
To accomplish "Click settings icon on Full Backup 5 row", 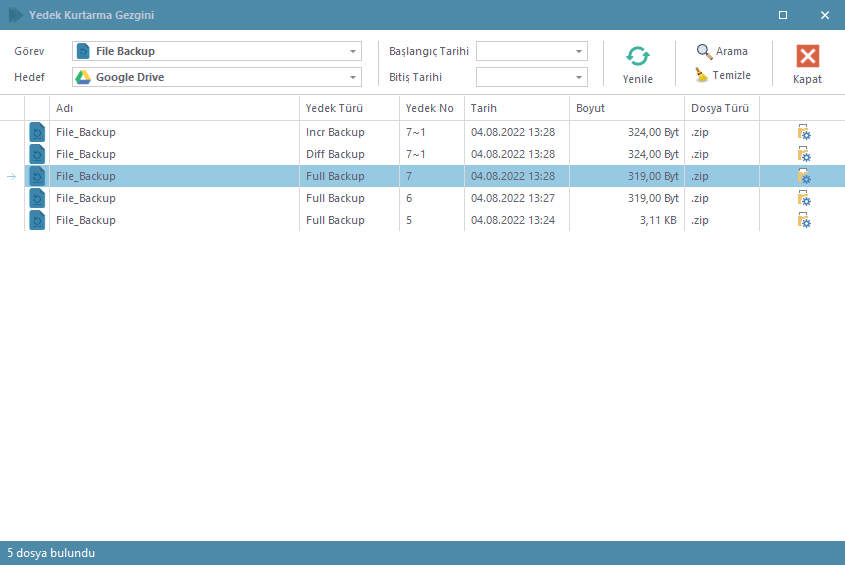I will coord(803,220).
